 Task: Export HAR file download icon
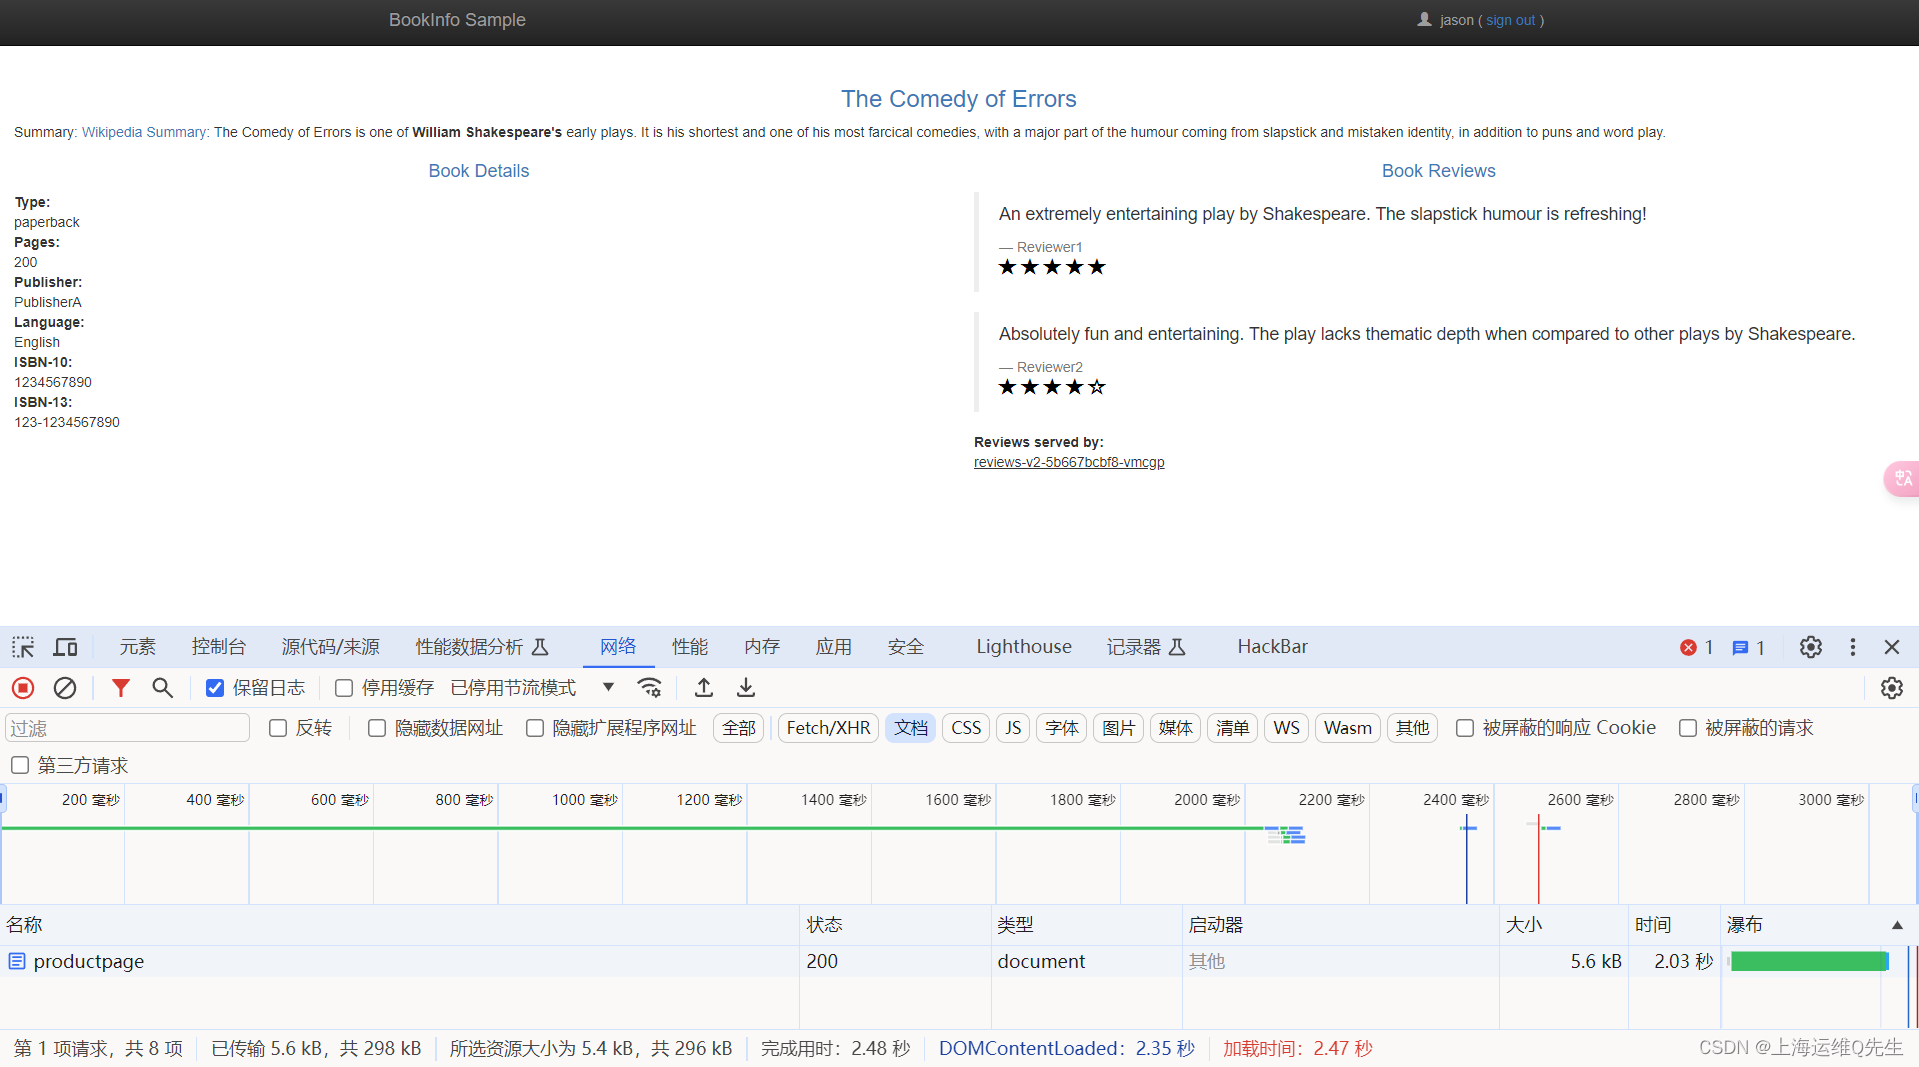pyautogui.click(x=746, y=688)
